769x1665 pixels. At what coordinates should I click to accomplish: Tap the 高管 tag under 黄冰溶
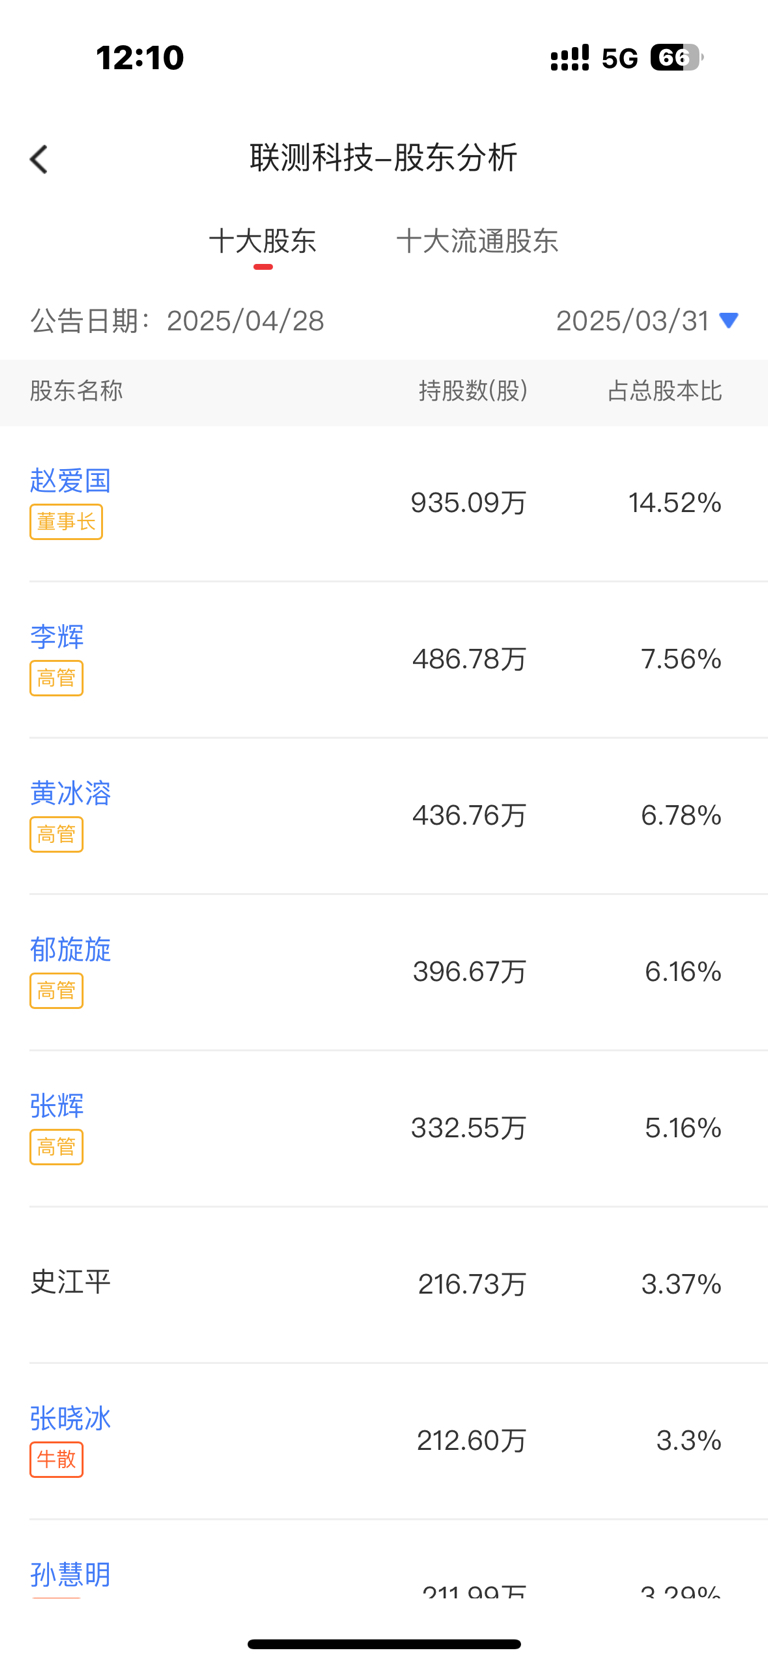point(56,834)
